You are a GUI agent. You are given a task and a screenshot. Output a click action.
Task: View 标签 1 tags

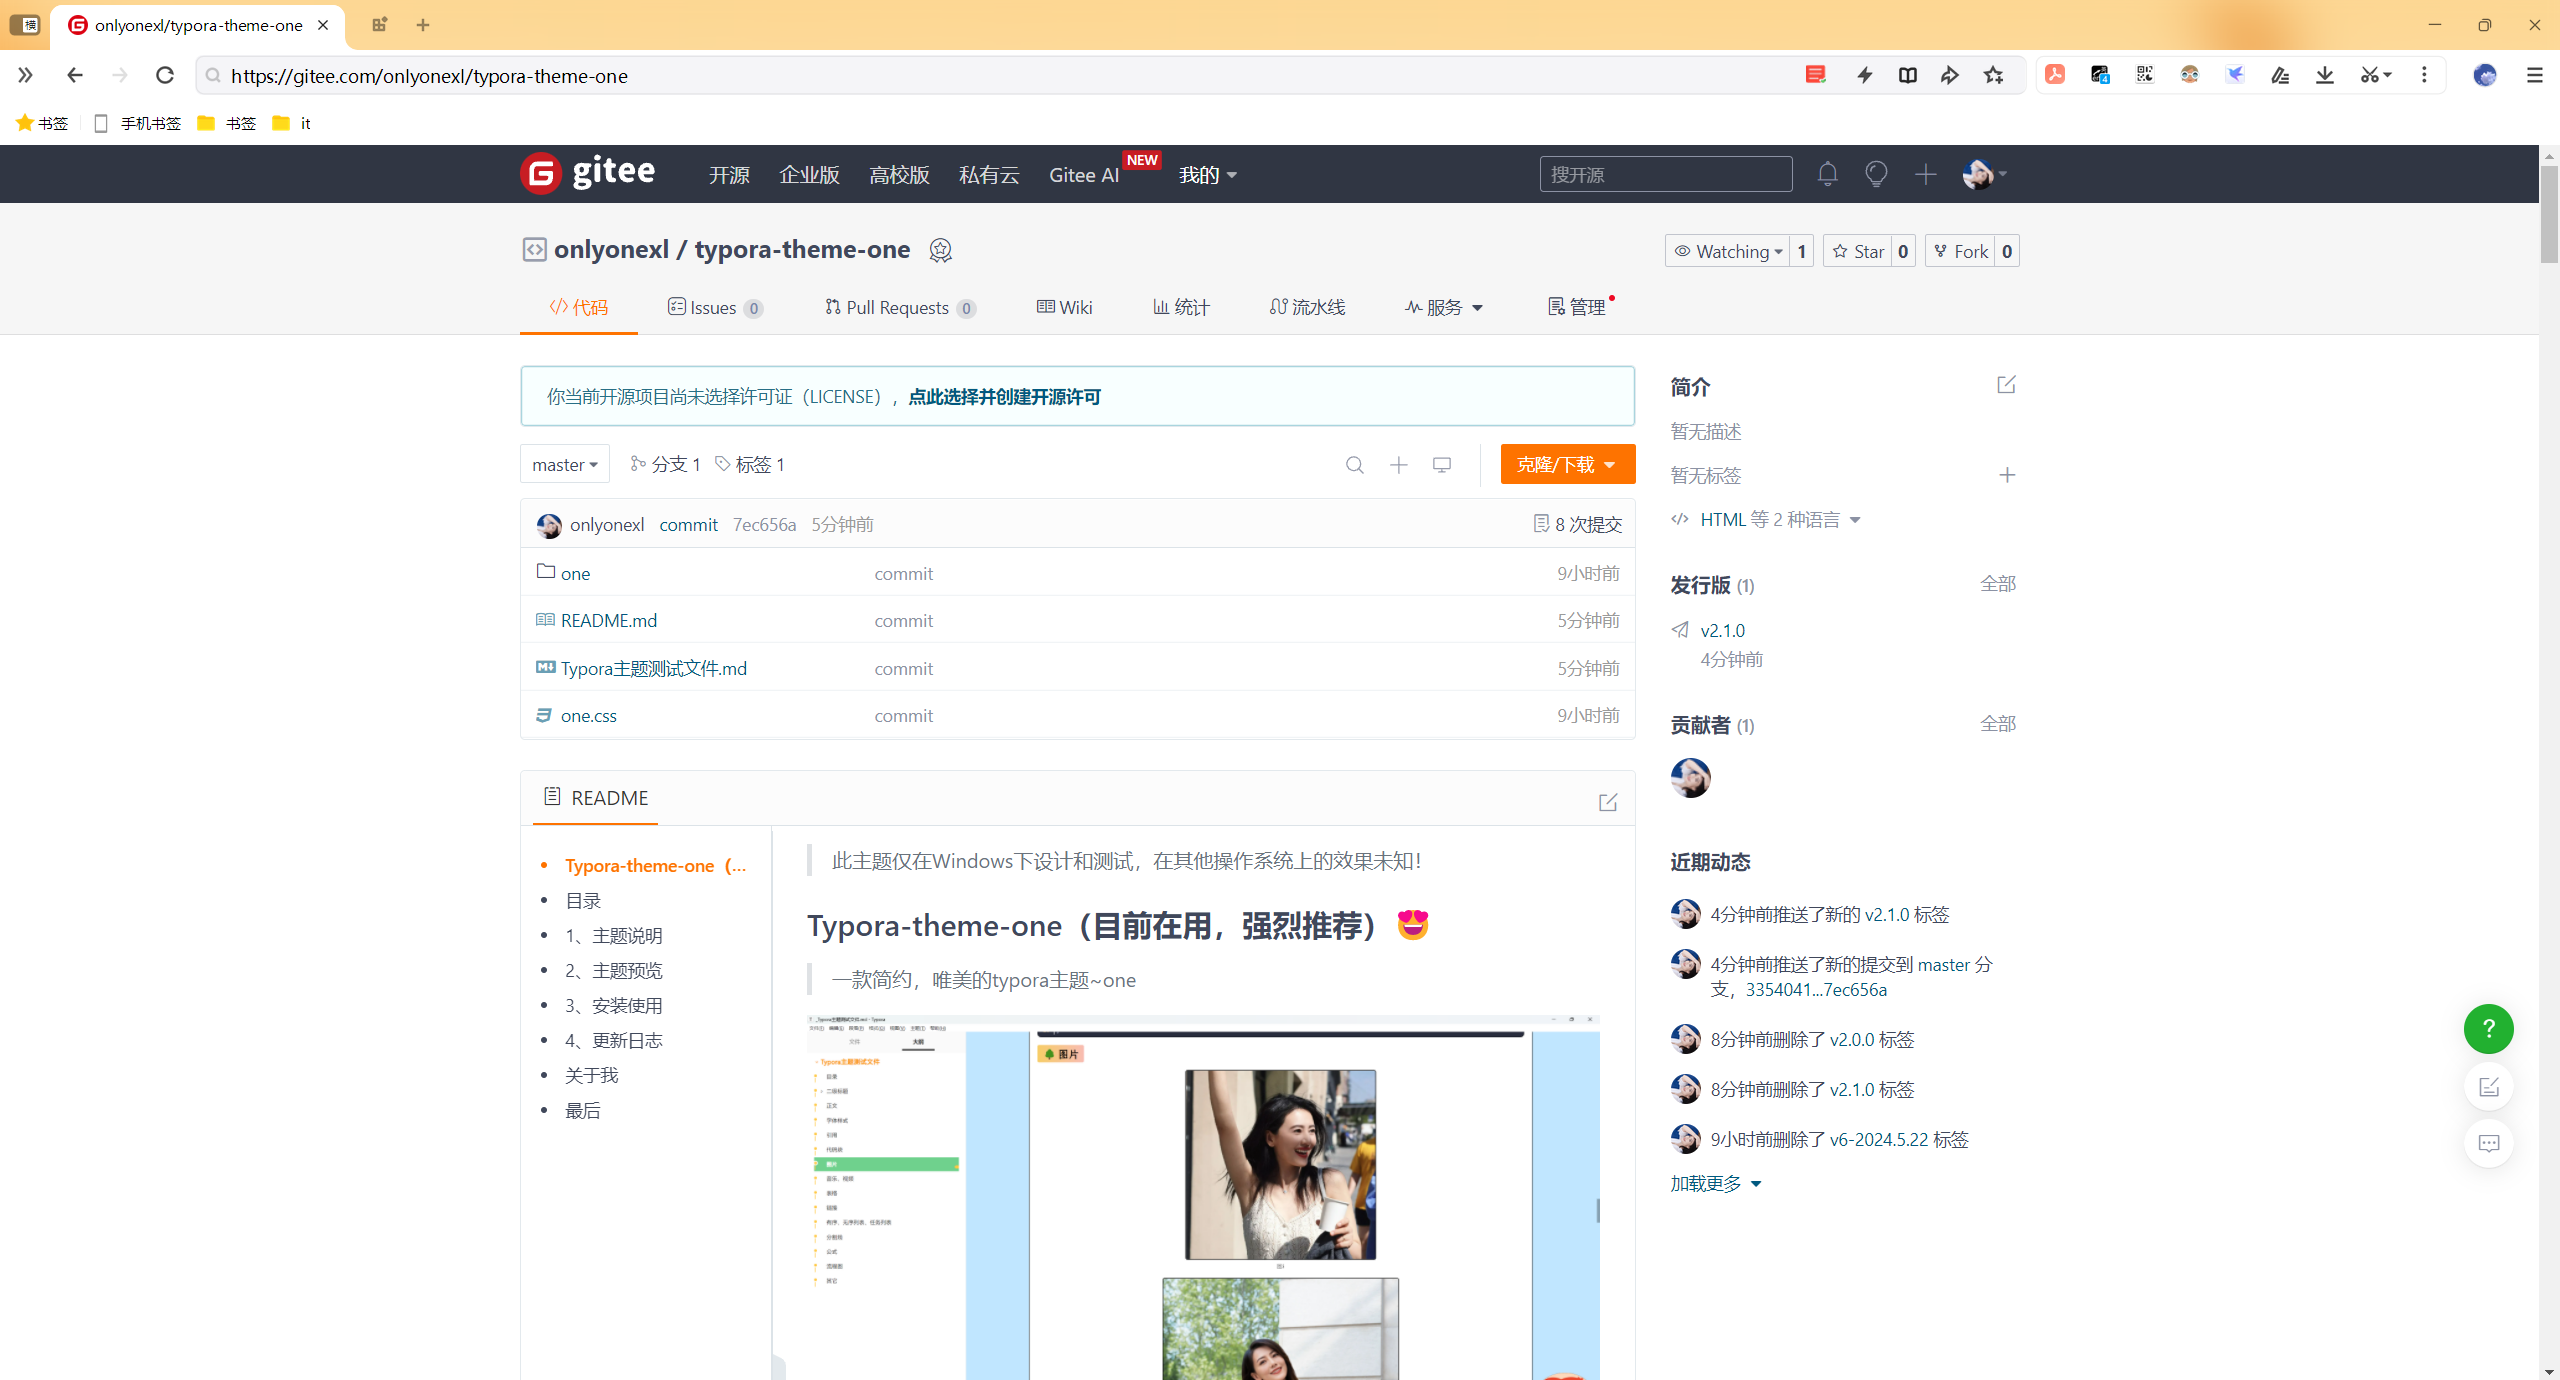tap(750, 465)
